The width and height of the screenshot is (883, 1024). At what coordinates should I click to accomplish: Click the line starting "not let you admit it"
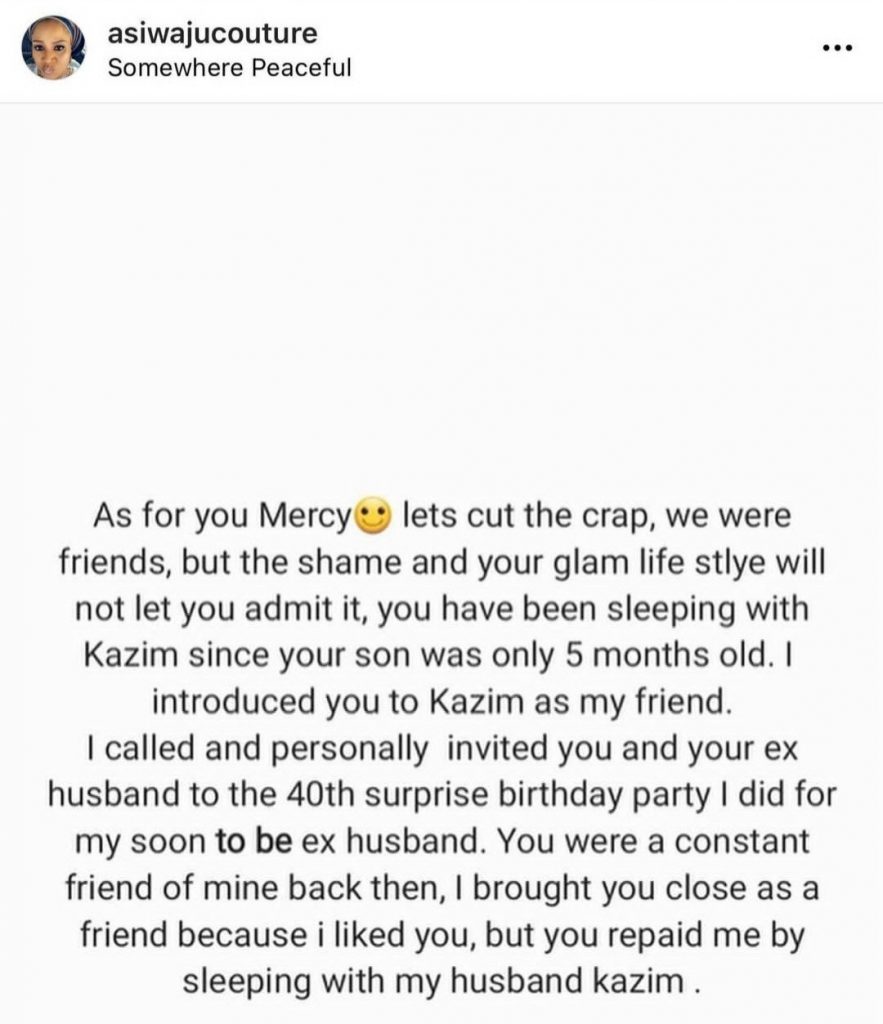441,610
